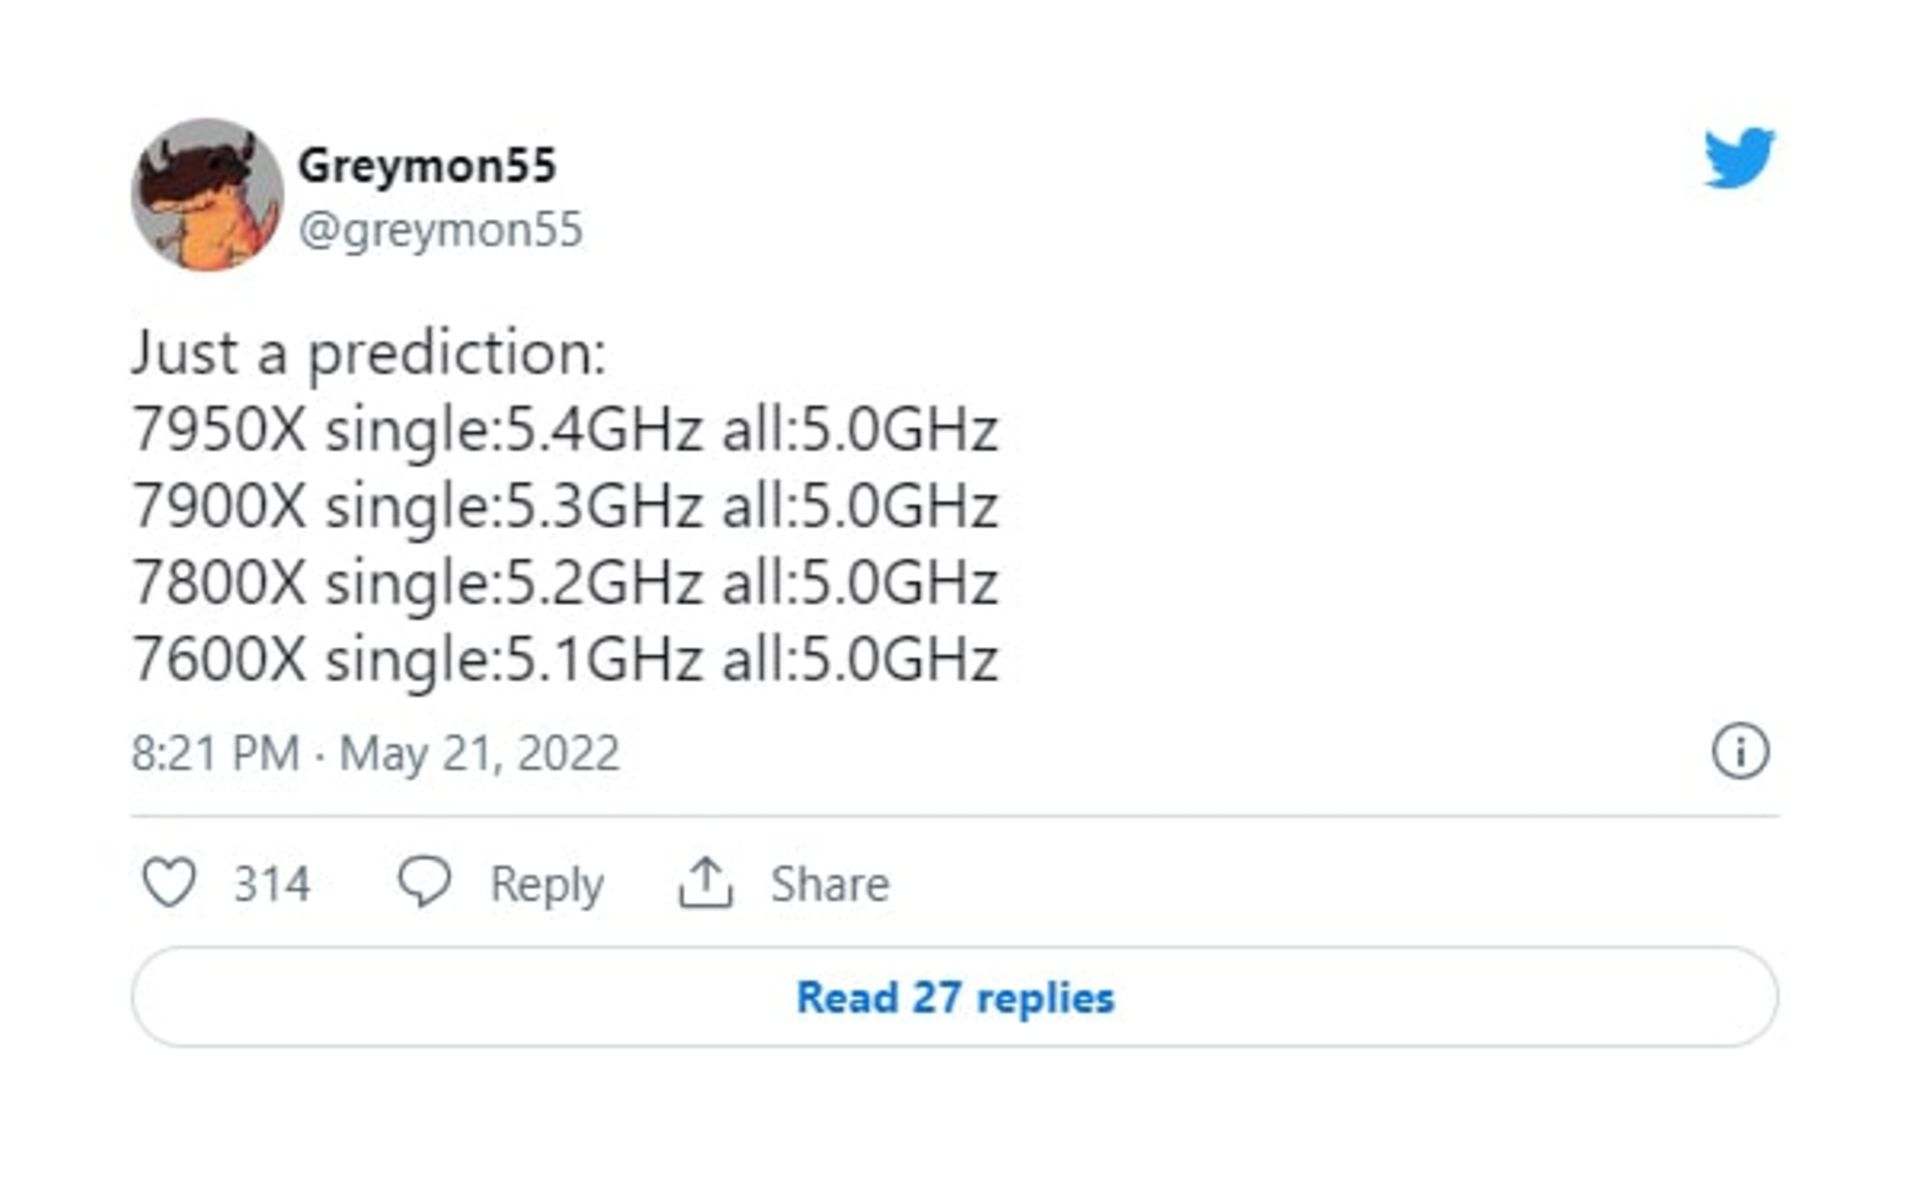Click the 7900X model name in tweet
The height and width of the screenshot is (1182, 1920).
(219, 506)
